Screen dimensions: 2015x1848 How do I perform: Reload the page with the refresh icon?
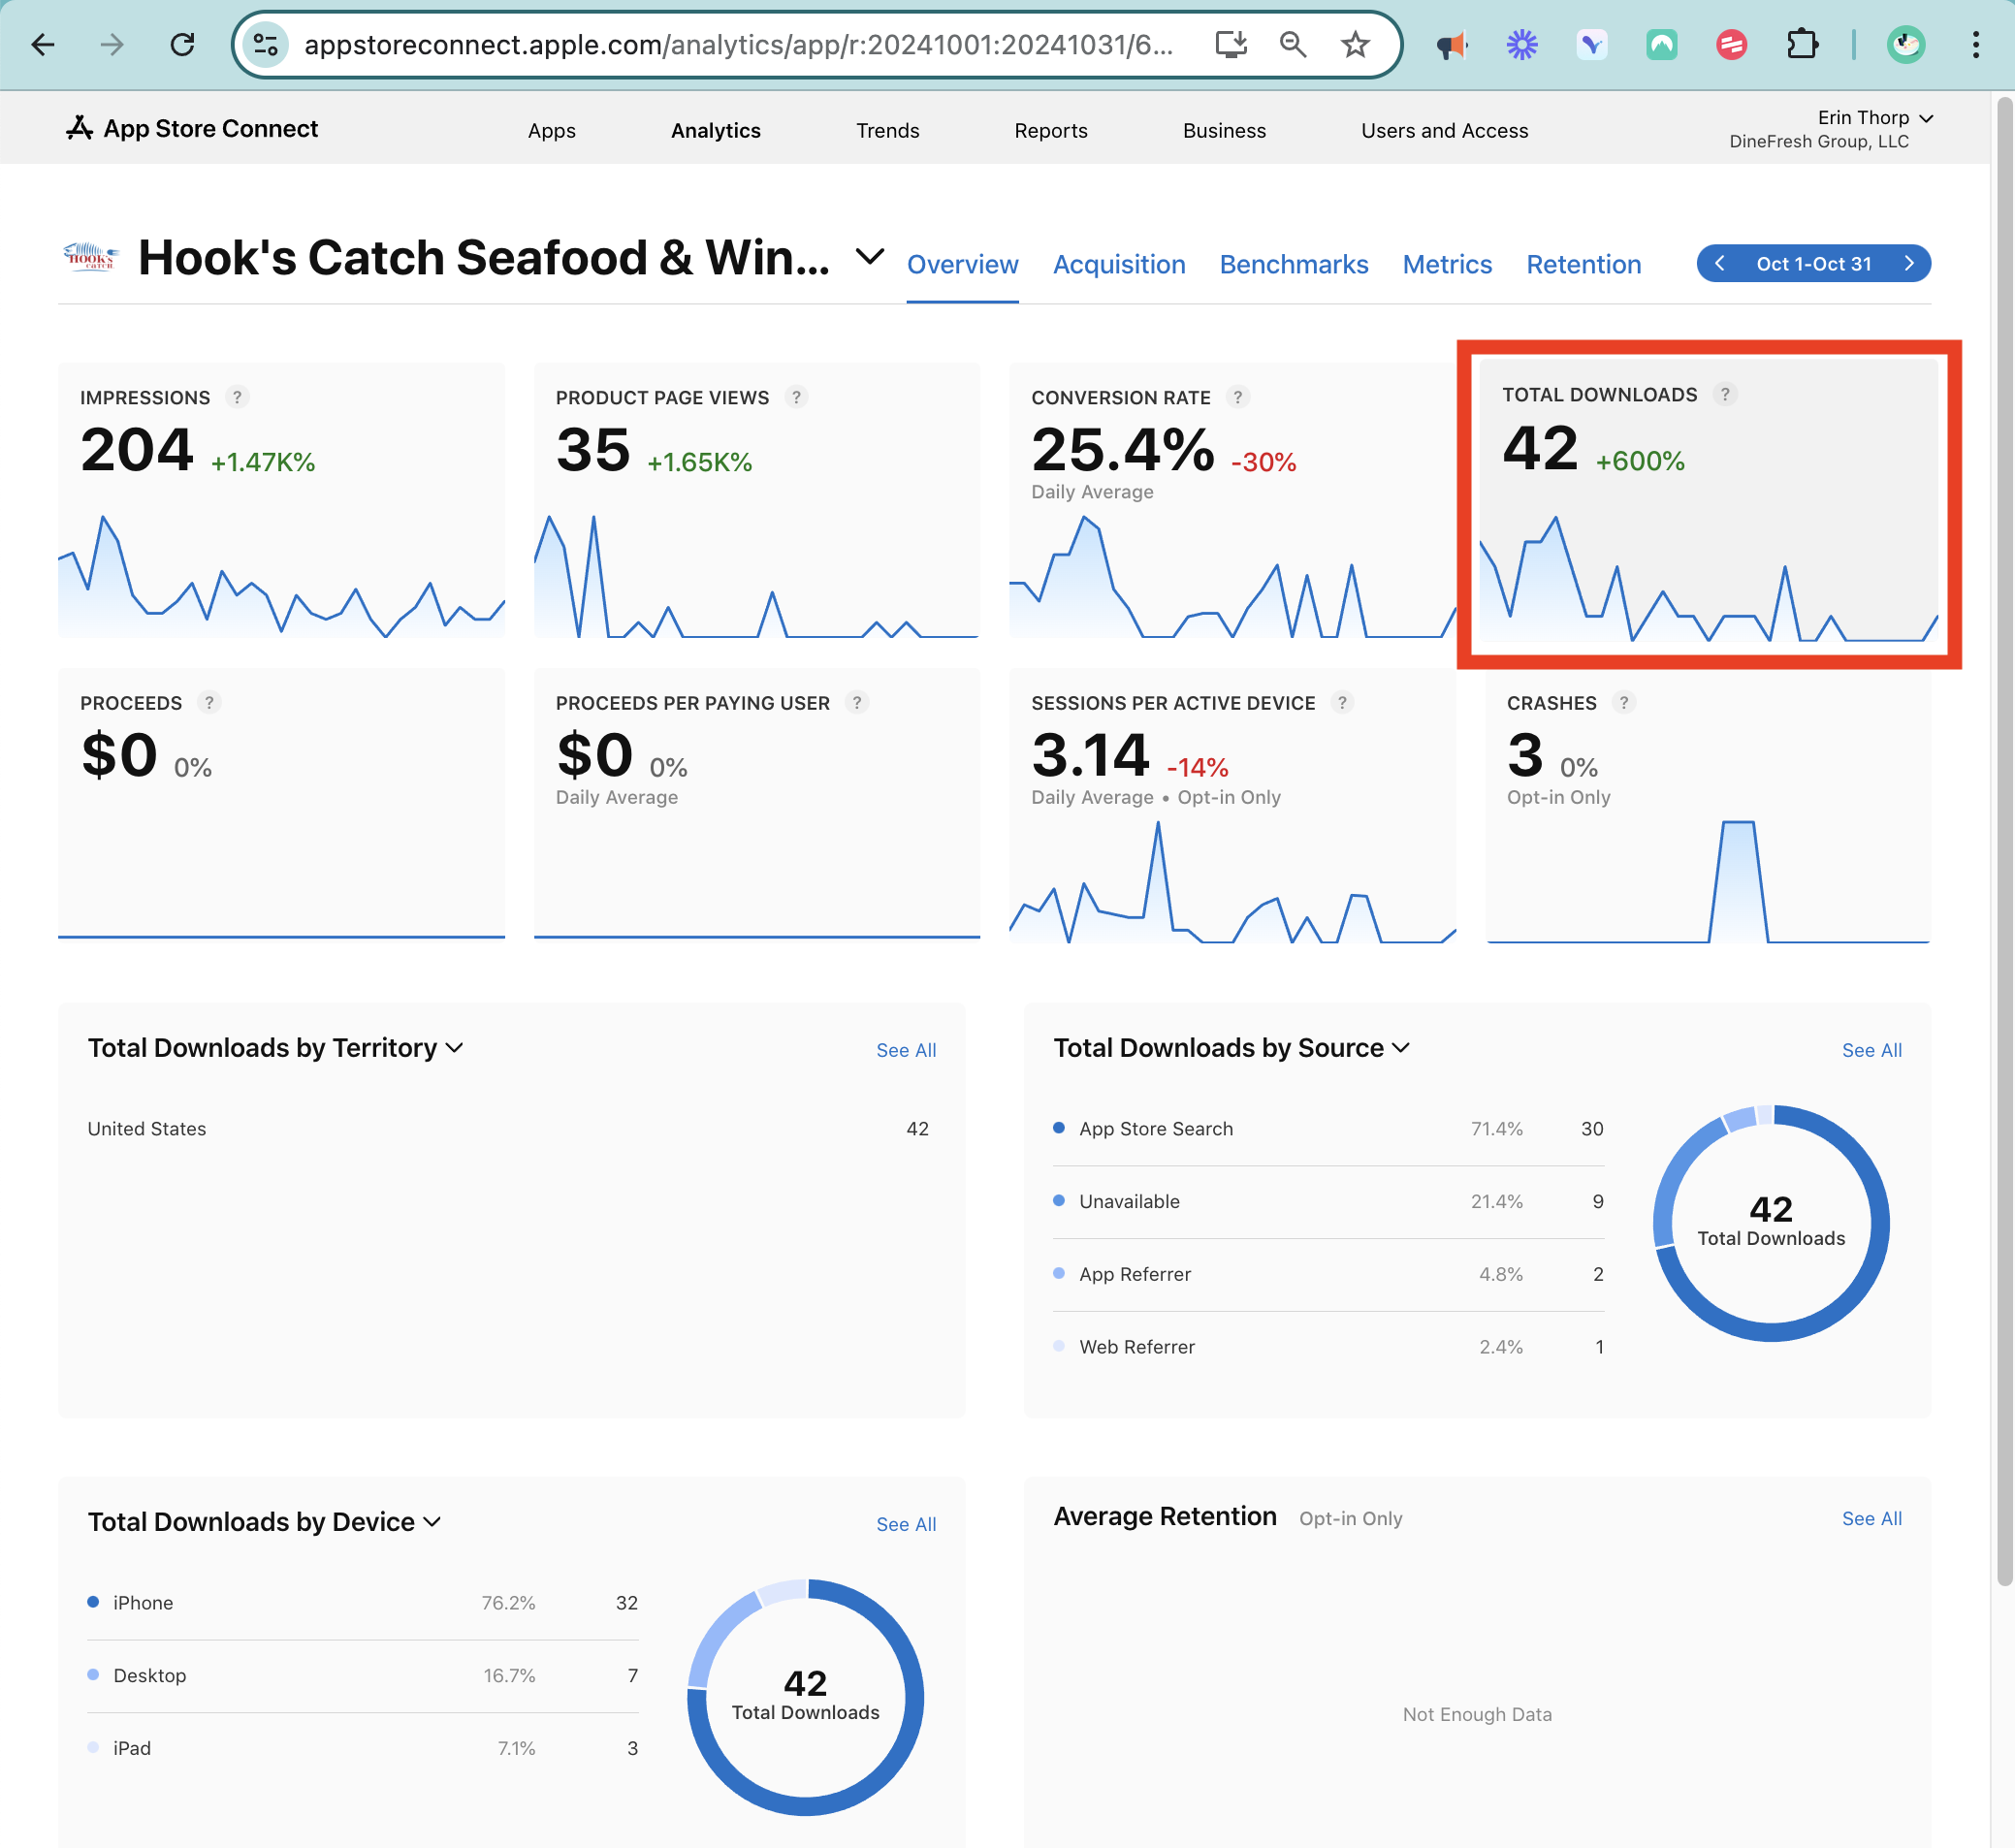[182, 44]
